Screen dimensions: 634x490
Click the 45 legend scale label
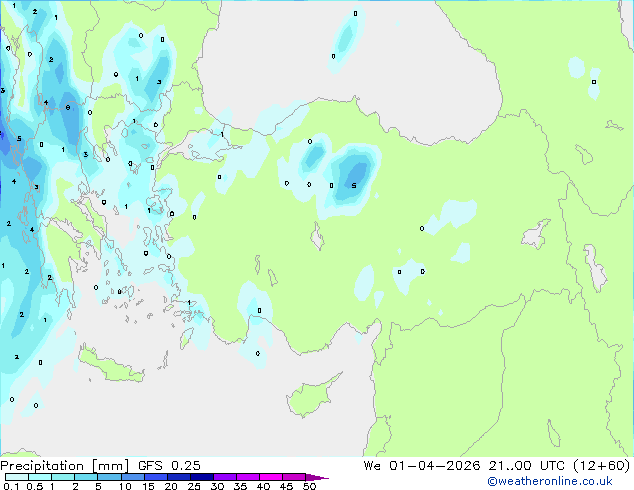point(286,486)
